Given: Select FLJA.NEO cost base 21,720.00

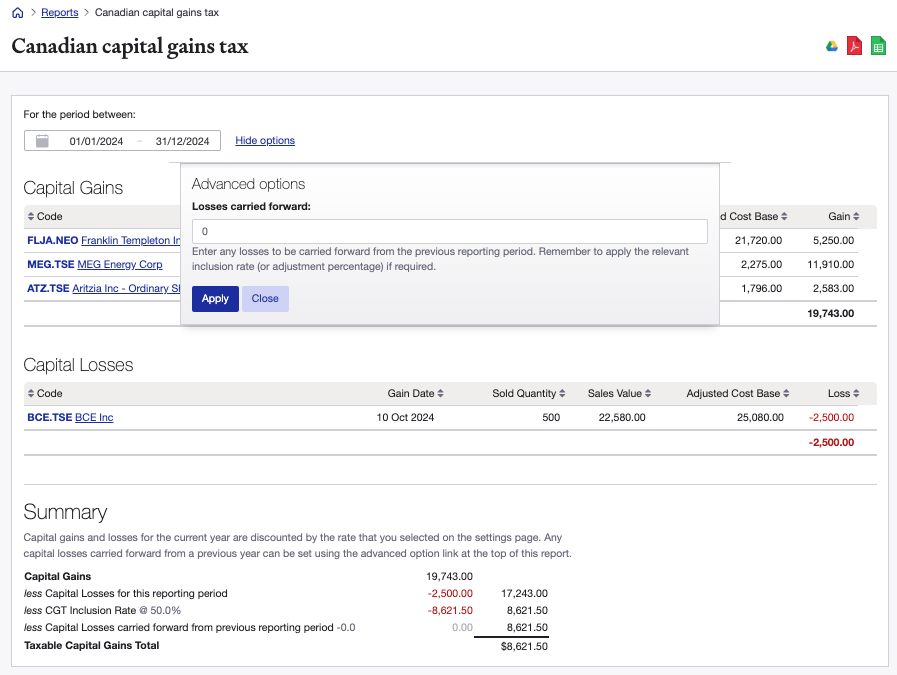Looking at the screenshot, I should tap(758, 240).
